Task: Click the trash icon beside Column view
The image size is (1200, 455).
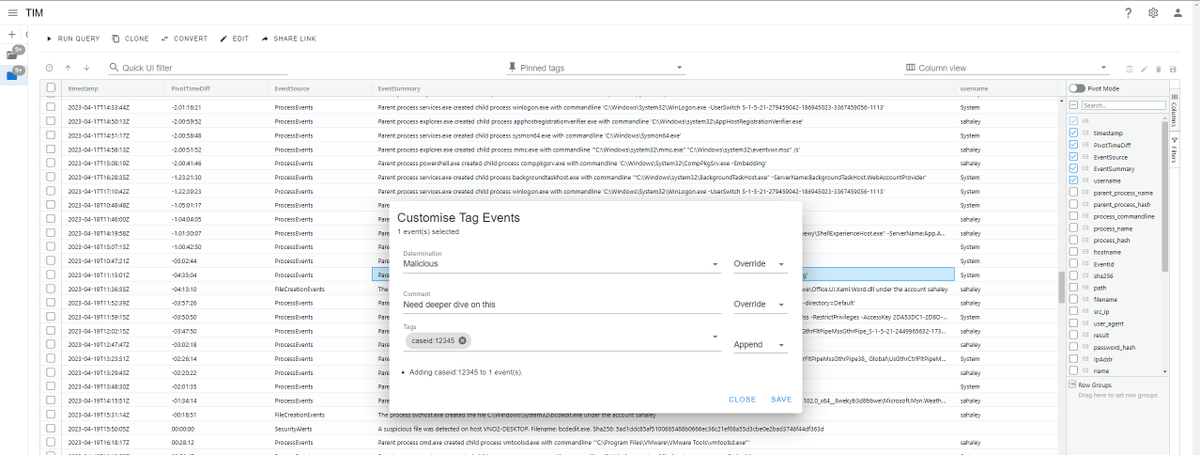Action: coord(1157,68)
